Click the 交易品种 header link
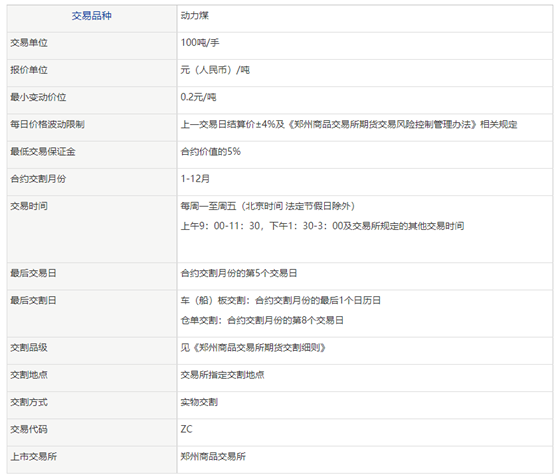The height and width of the screenshot is (475, 554). point(92,16)
